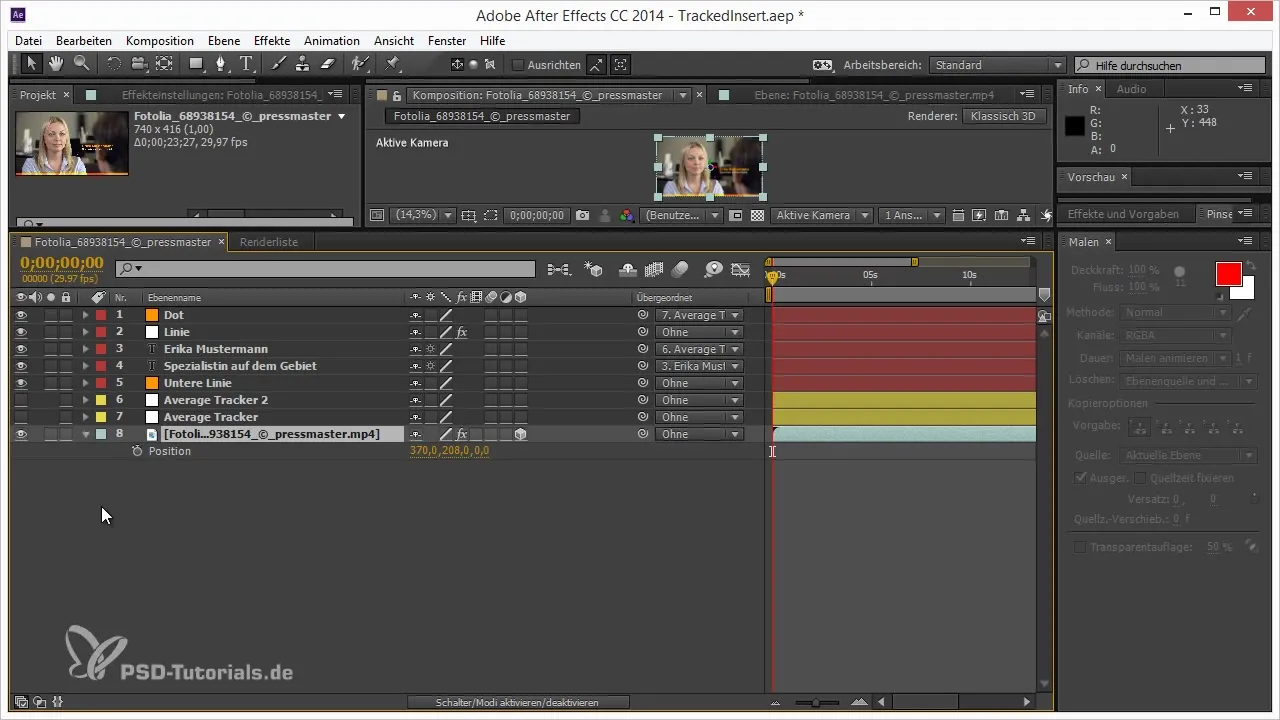Screen dimensions: 1280x720
Task: Expand the Dot layer properties
Action: (x=85, y=315)
